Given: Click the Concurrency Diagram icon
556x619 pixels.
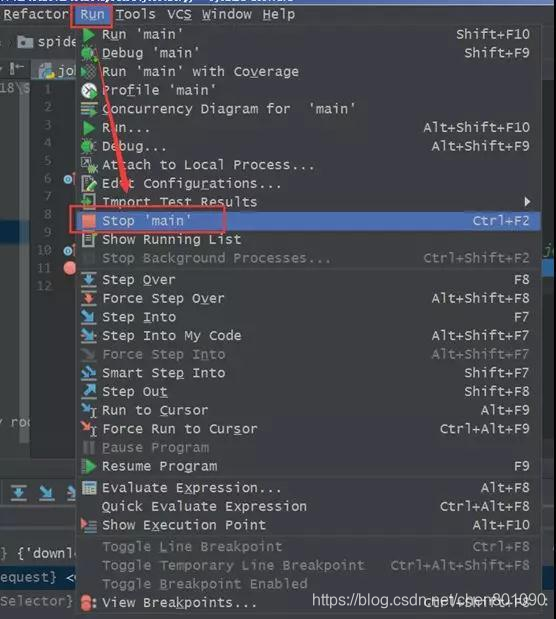Looking at the screenshot, I should [x=89, y=109].
